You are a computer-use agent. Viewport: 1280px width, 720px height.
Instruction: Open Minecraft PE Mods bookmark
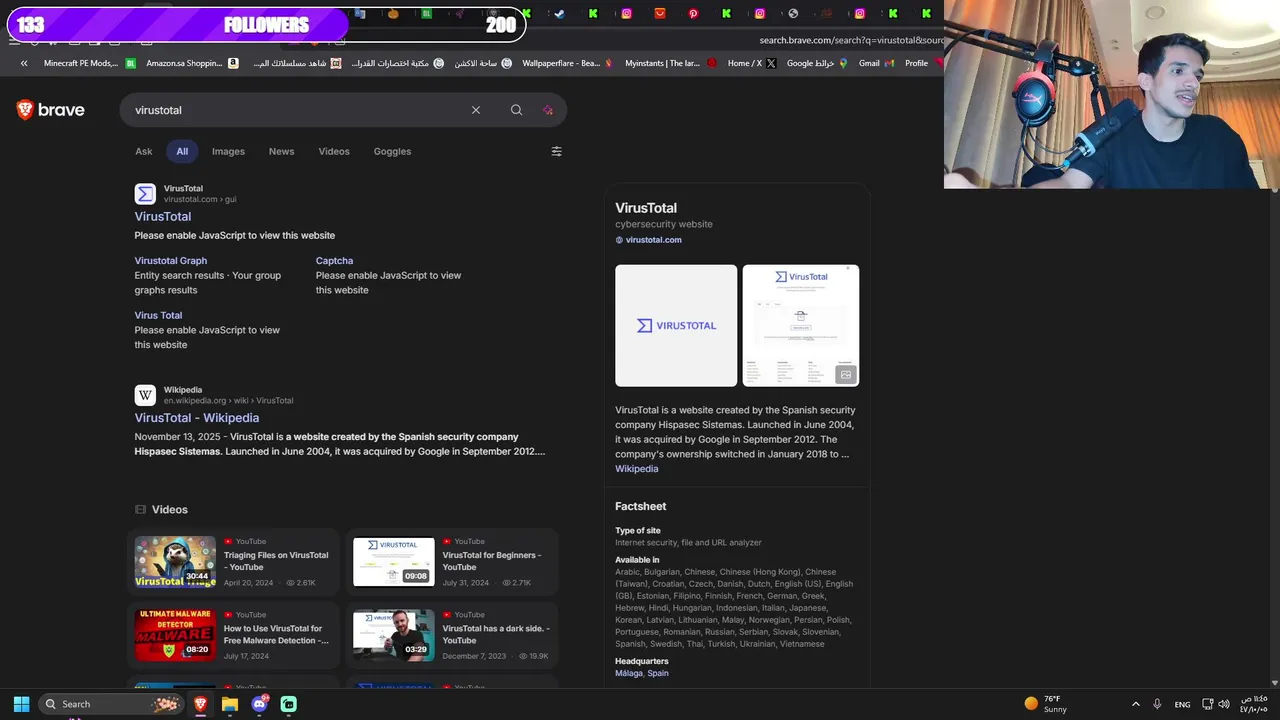point(89,63)
